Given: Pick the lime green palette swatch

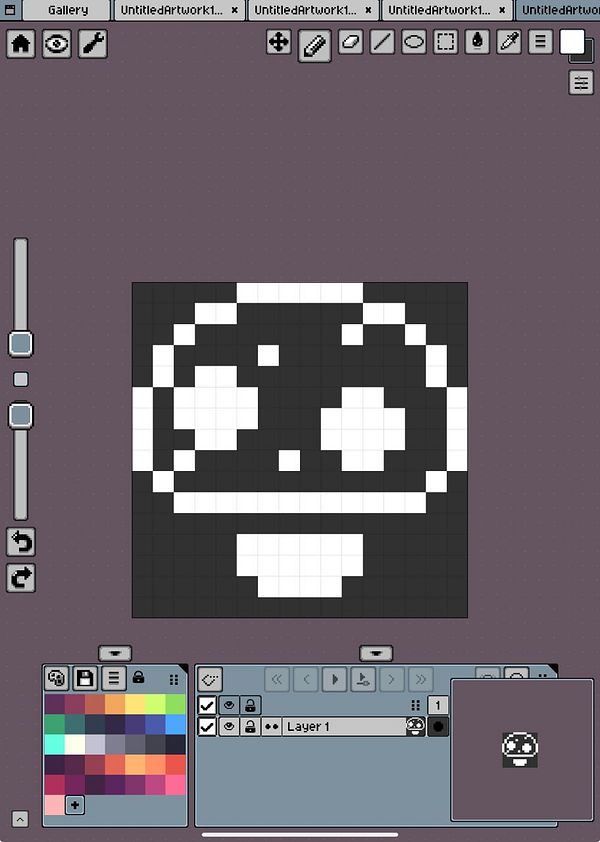Looking at the screenshot, I should pos(155,704).
